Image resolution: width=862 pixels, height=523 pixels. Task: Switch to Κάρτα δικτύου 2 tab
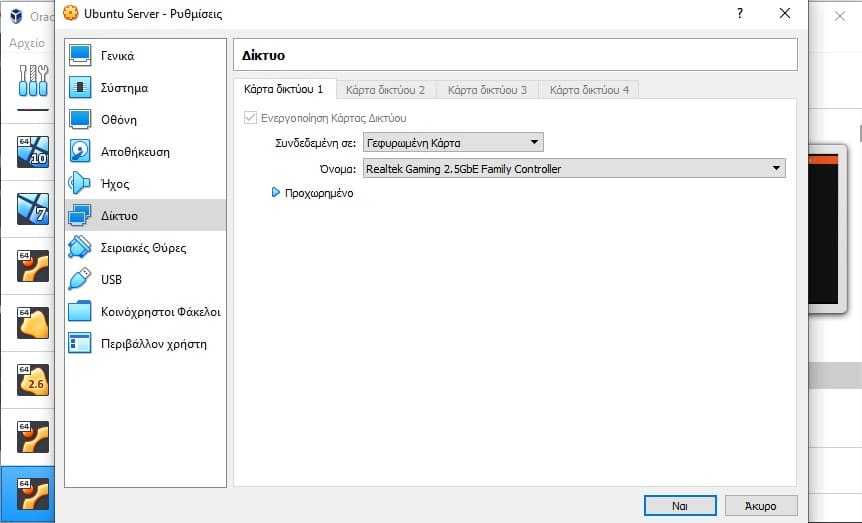coord(385,90)
